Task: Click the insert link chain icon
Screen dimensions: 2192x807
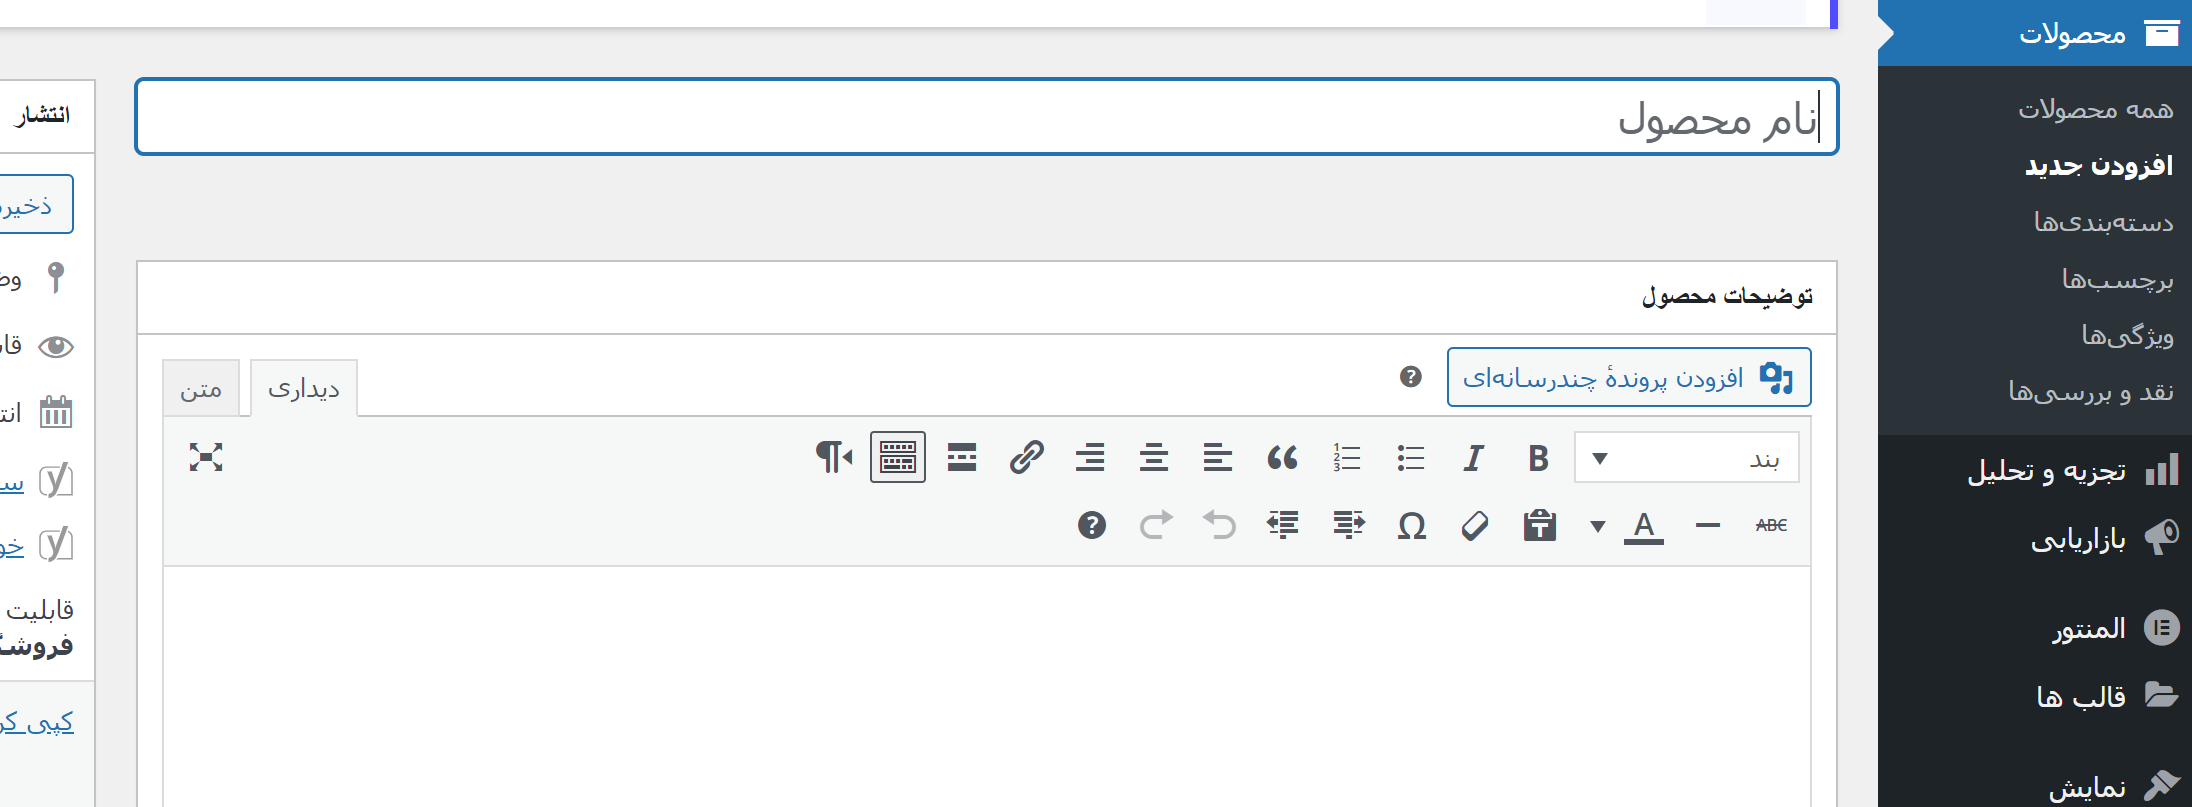Action: pos(1026,458)
